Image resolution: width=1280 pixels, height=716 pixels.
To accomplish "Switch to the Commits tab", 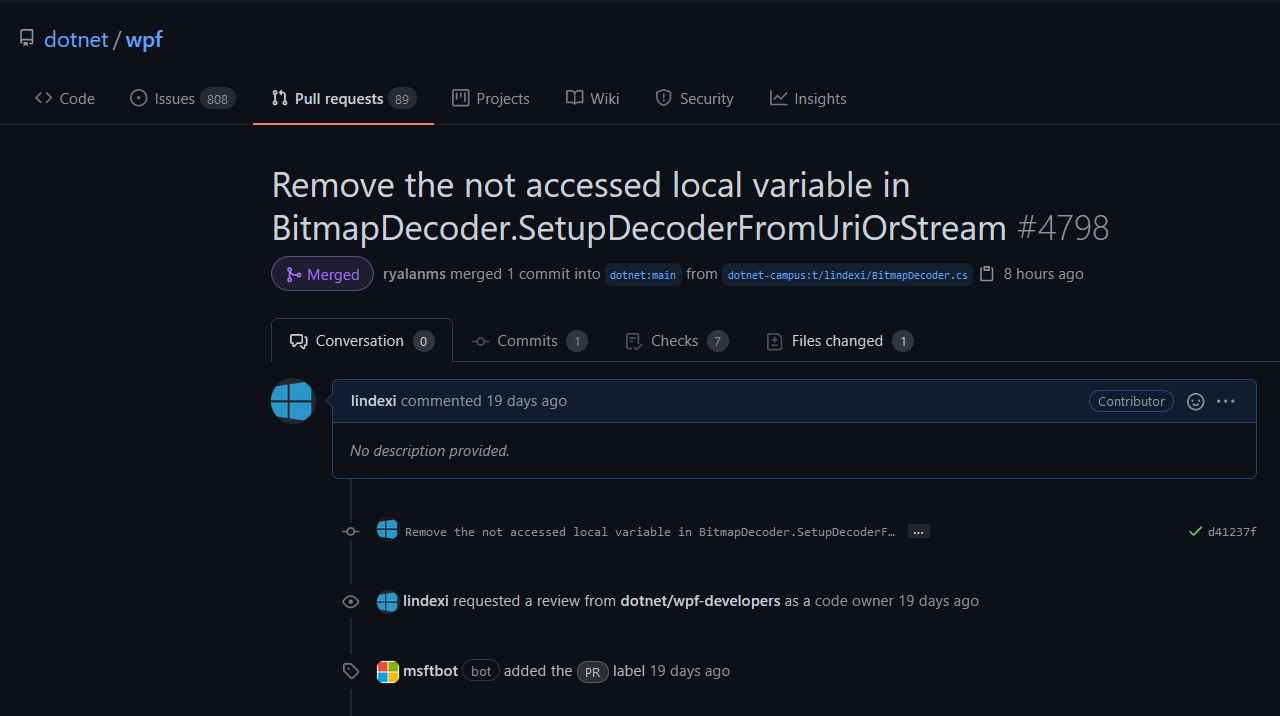I will [x=528, y=341].
